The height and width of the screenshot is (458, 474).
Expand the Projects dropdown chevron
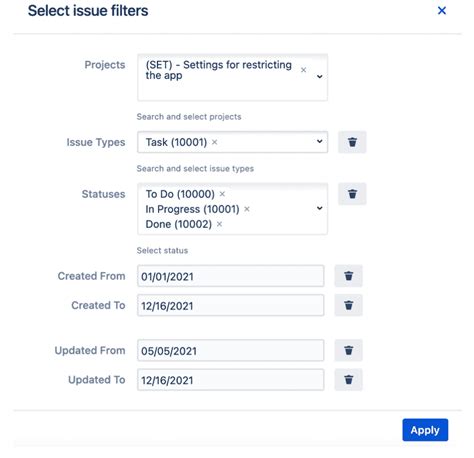pos(319,77)
